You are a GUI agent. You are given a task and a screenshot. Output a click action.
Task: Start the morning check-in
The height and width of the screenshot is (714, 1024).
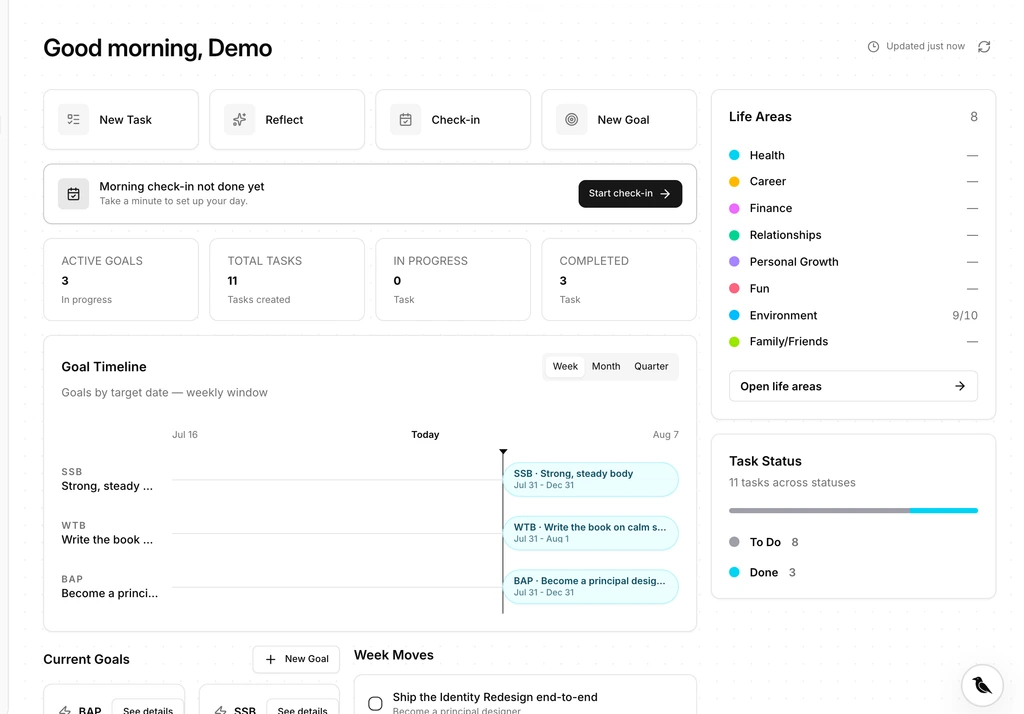[x=630, y=193]
